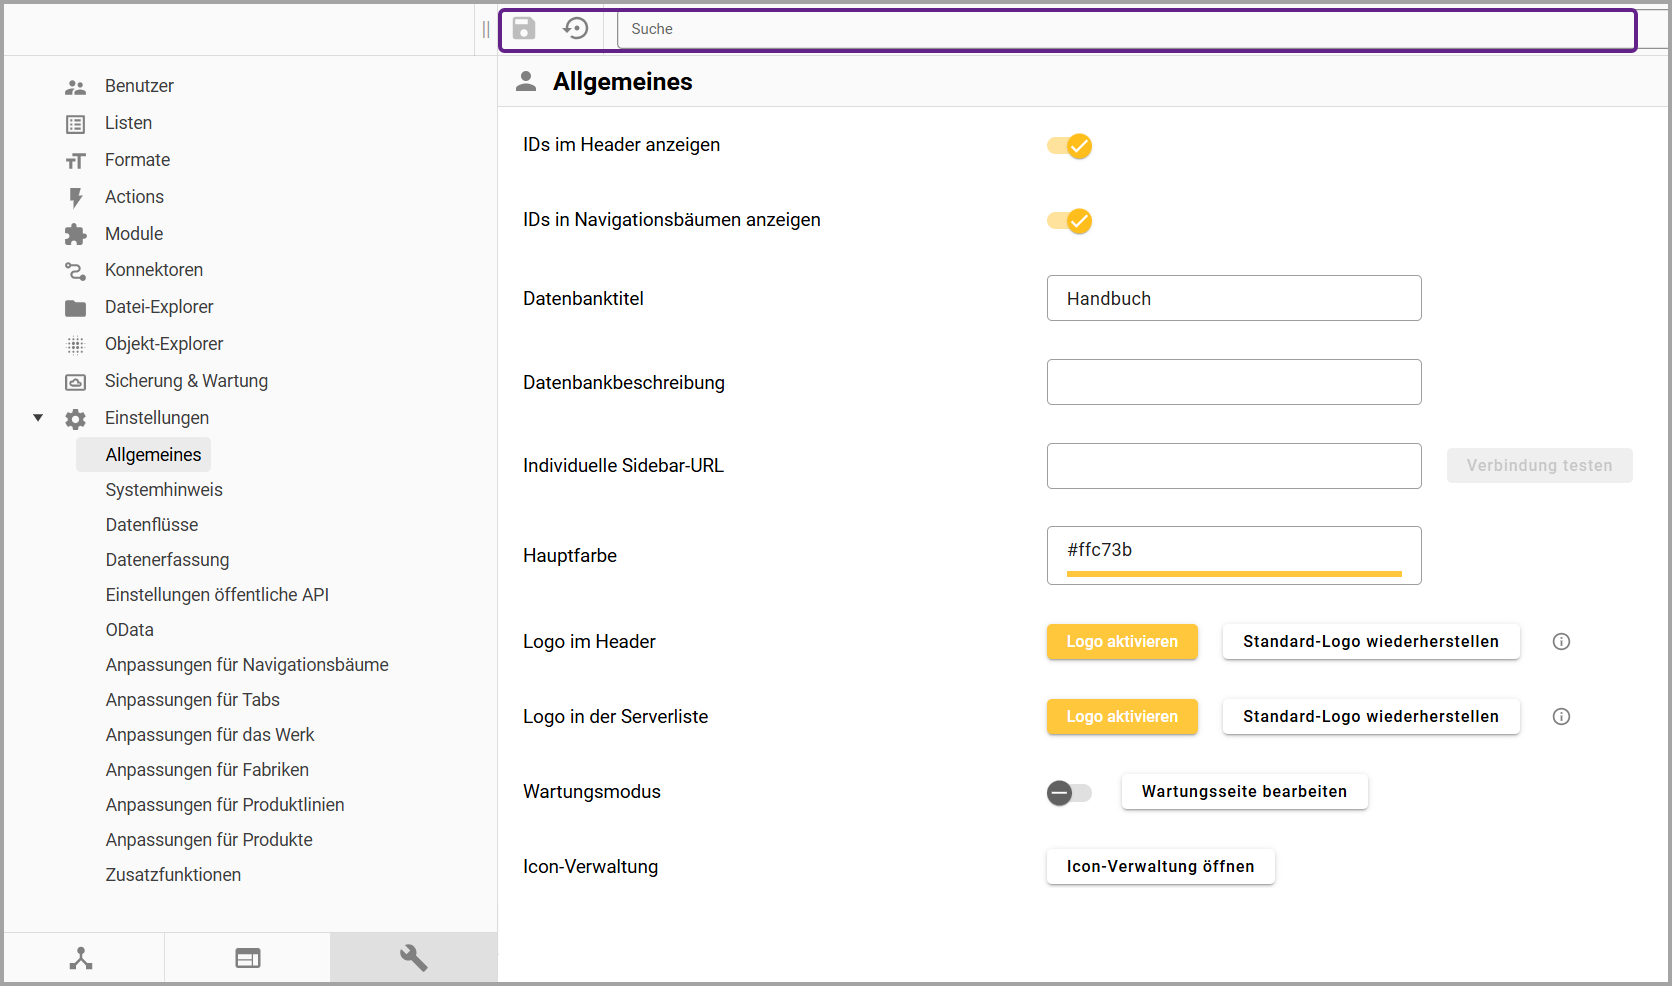Click Logo aktivieren for Logo in der Serverliste

(1122, 717)
